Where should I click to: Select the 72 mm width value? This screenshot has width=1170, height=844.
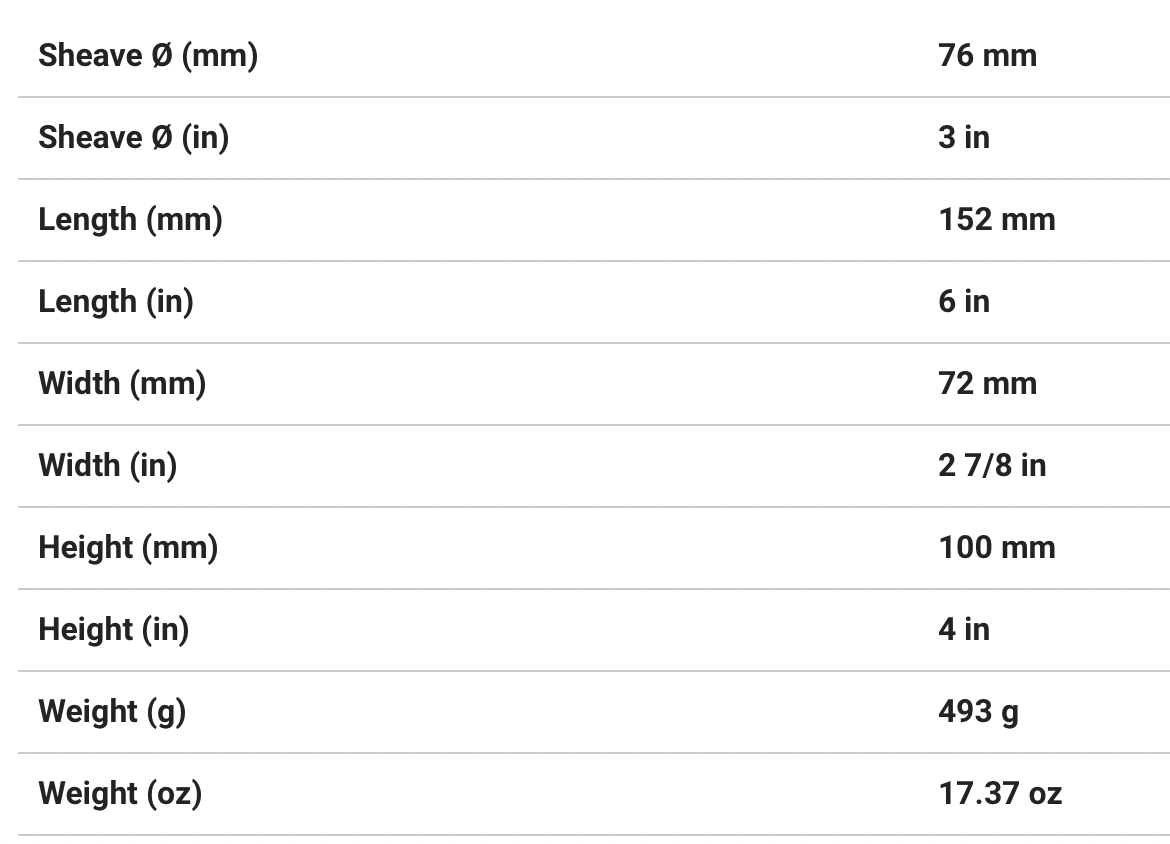(x=987, y=384)
